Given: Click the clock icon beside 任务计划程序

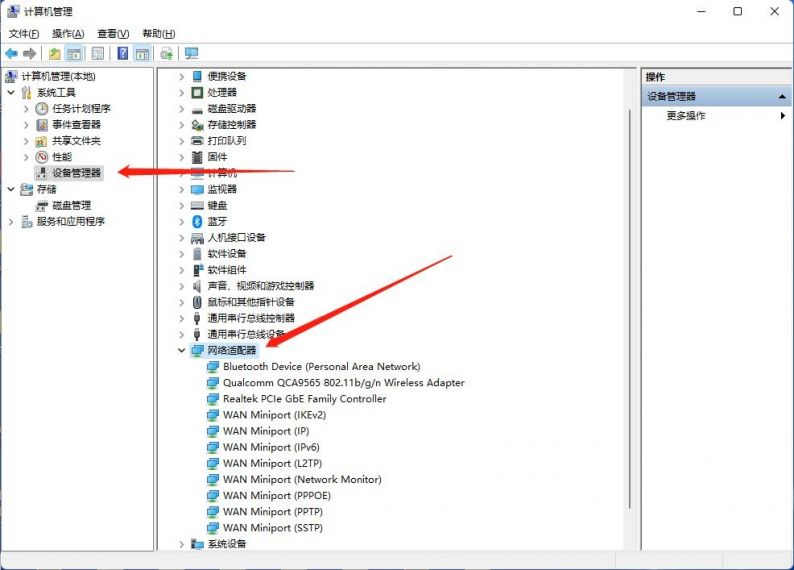Looking at the screenshot, I should point(42,108).
